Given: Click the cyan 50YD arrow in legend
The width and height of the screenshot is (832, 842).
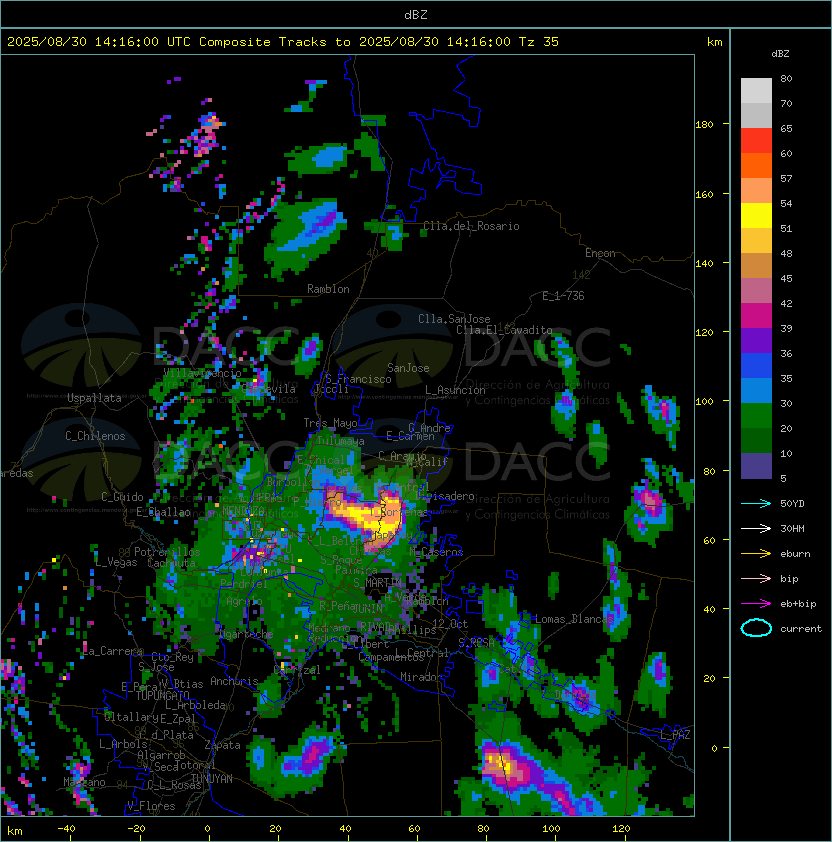Looking at the screenshot, I should [756, 504].
